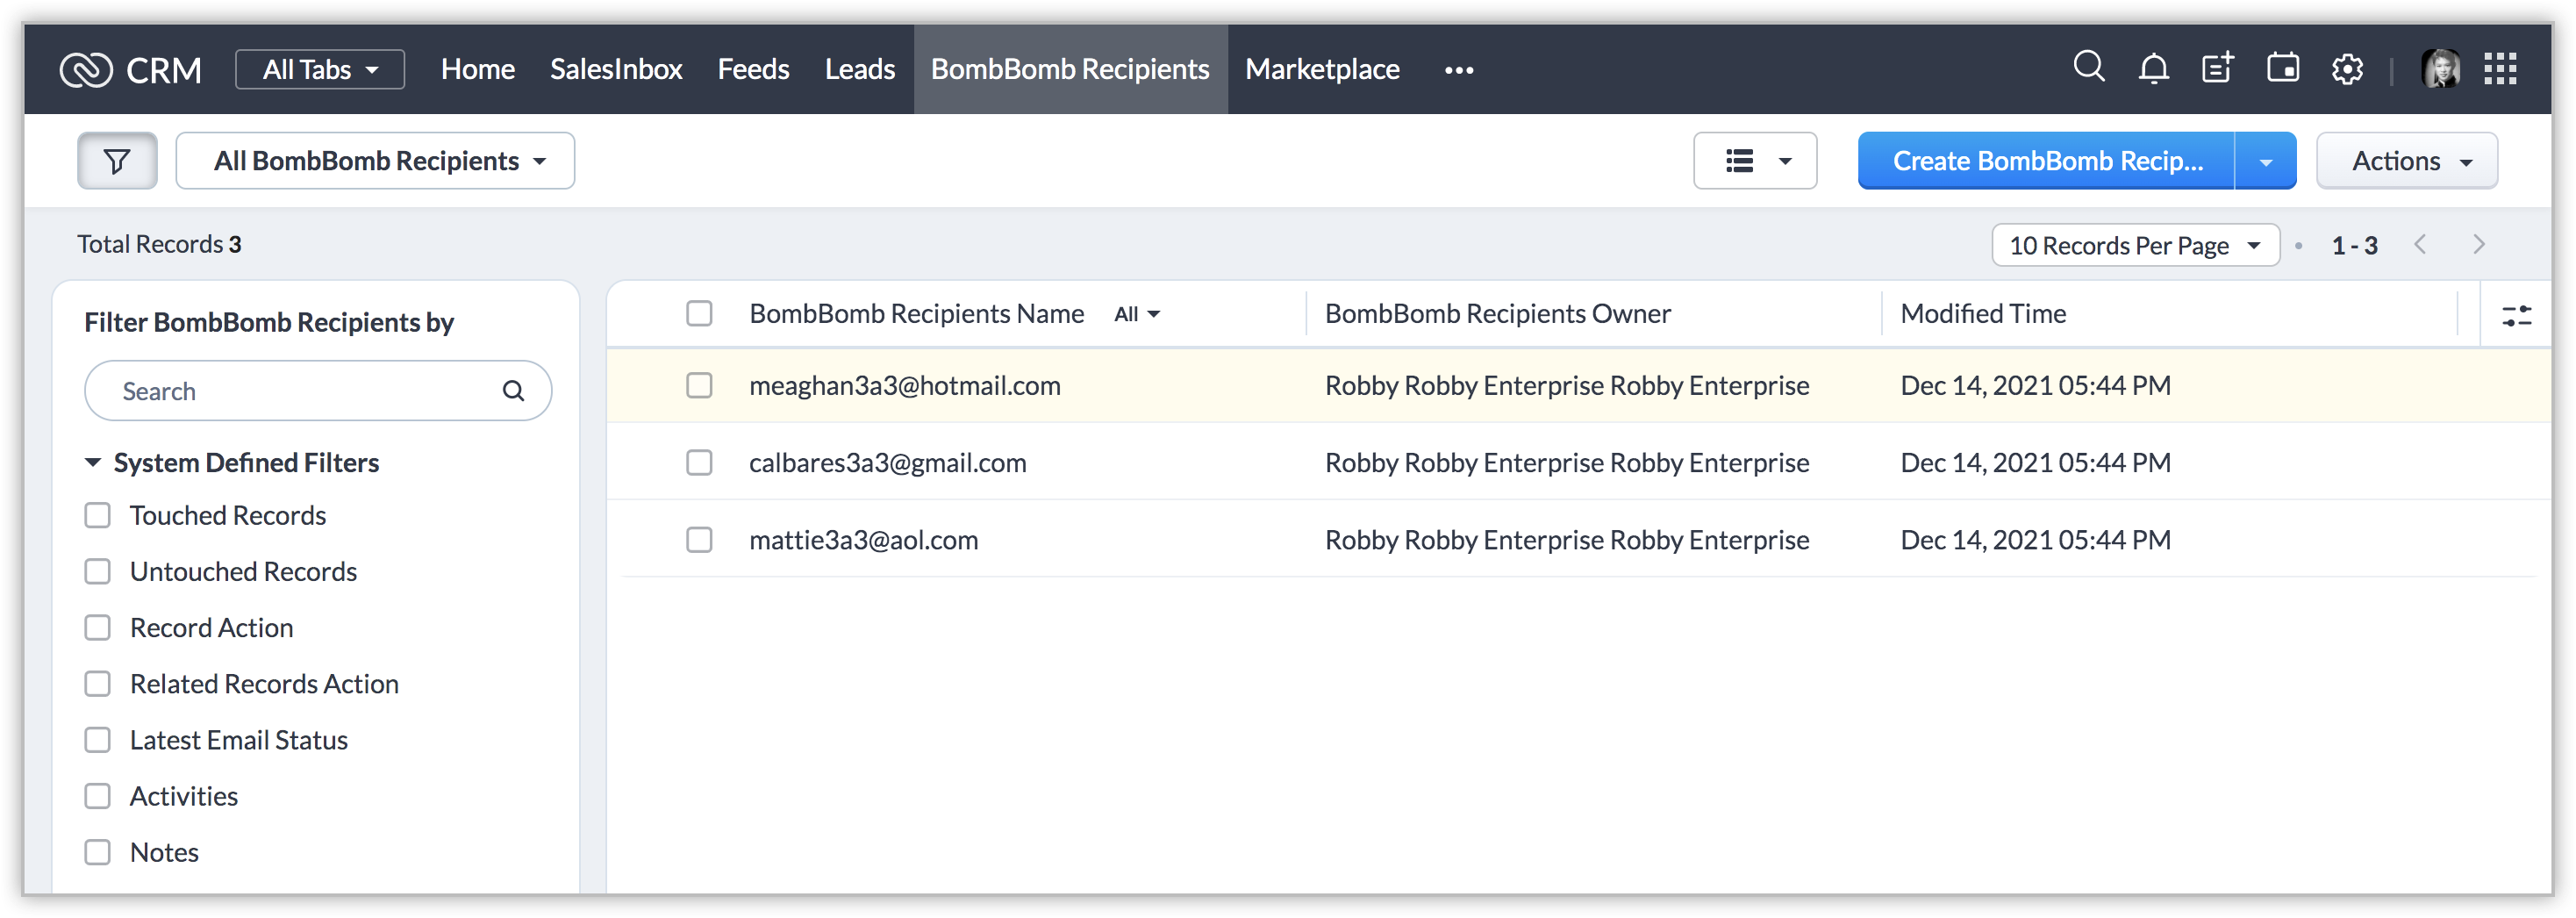Viewport: 2576px width, 918px height.
Task: Collapse the System Defined Filters section
Action: [x=93, y=463]
